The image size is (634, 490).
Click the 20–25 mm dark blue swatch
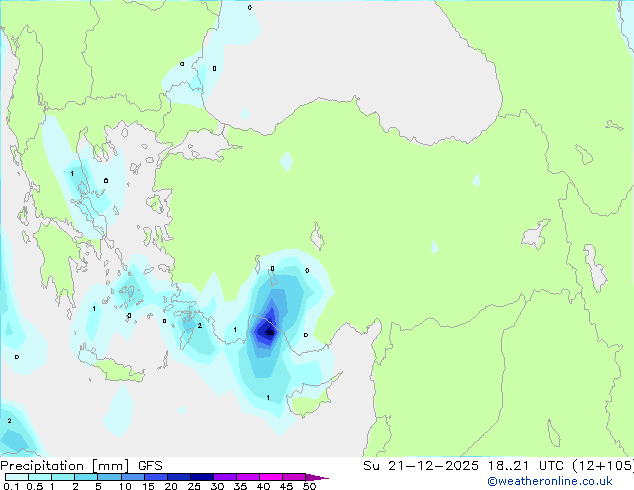(x=179, y=477)
